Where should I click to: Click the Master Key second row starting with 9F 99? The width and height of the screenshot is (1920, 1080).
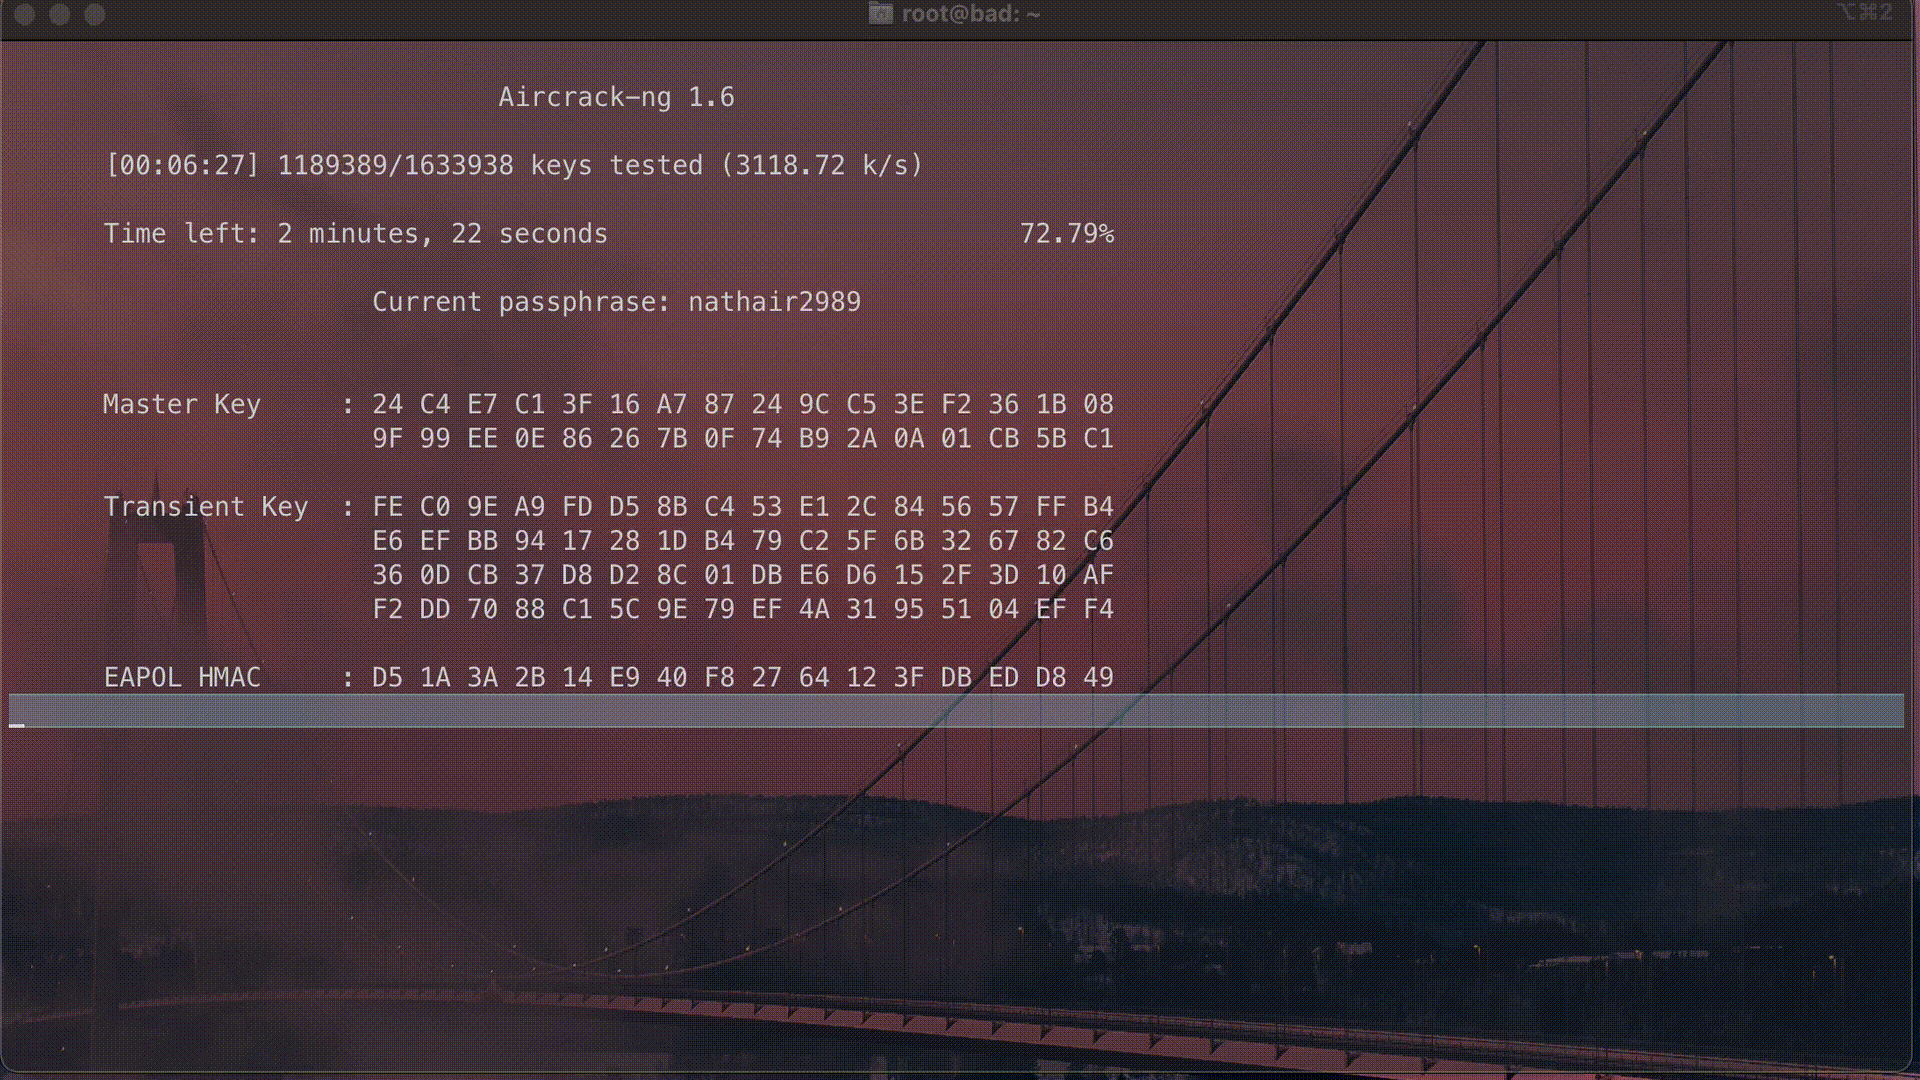pos(743,438)
